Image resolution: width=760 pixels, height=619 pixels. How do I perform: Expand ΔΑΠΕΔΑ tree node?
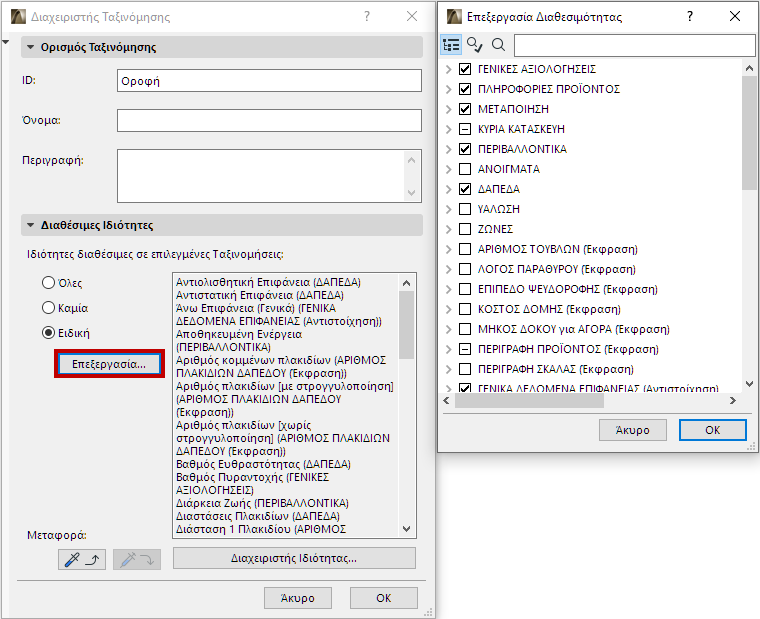coord(449,190)
